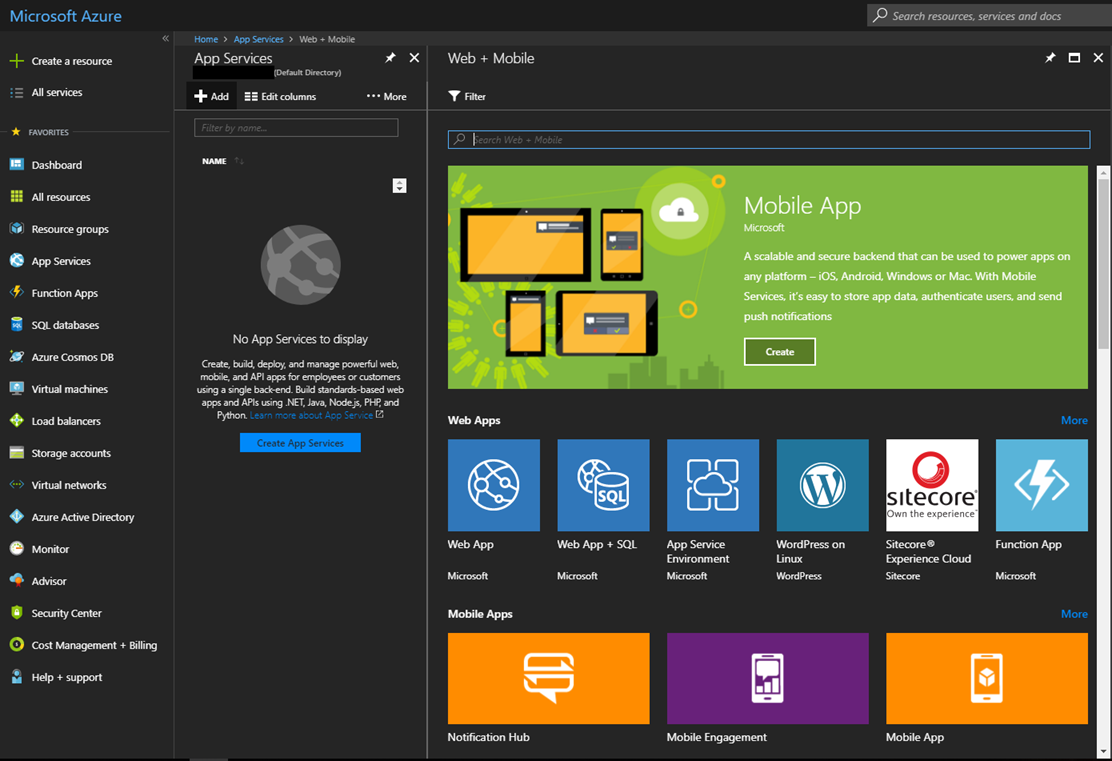This screenshot has width=1112, height=761.
Task: Click the Load balancers diamond icon
Action: (16, 421)
